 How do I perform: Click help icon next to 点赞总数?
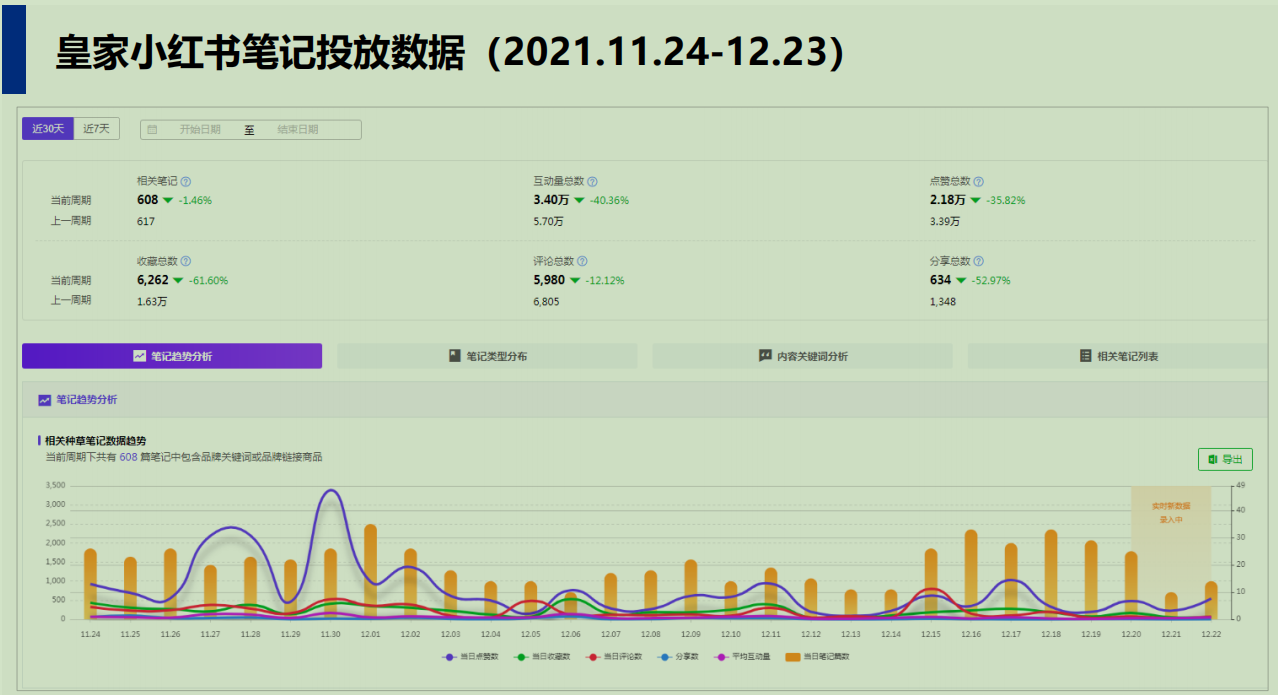[x=978, y=182]
